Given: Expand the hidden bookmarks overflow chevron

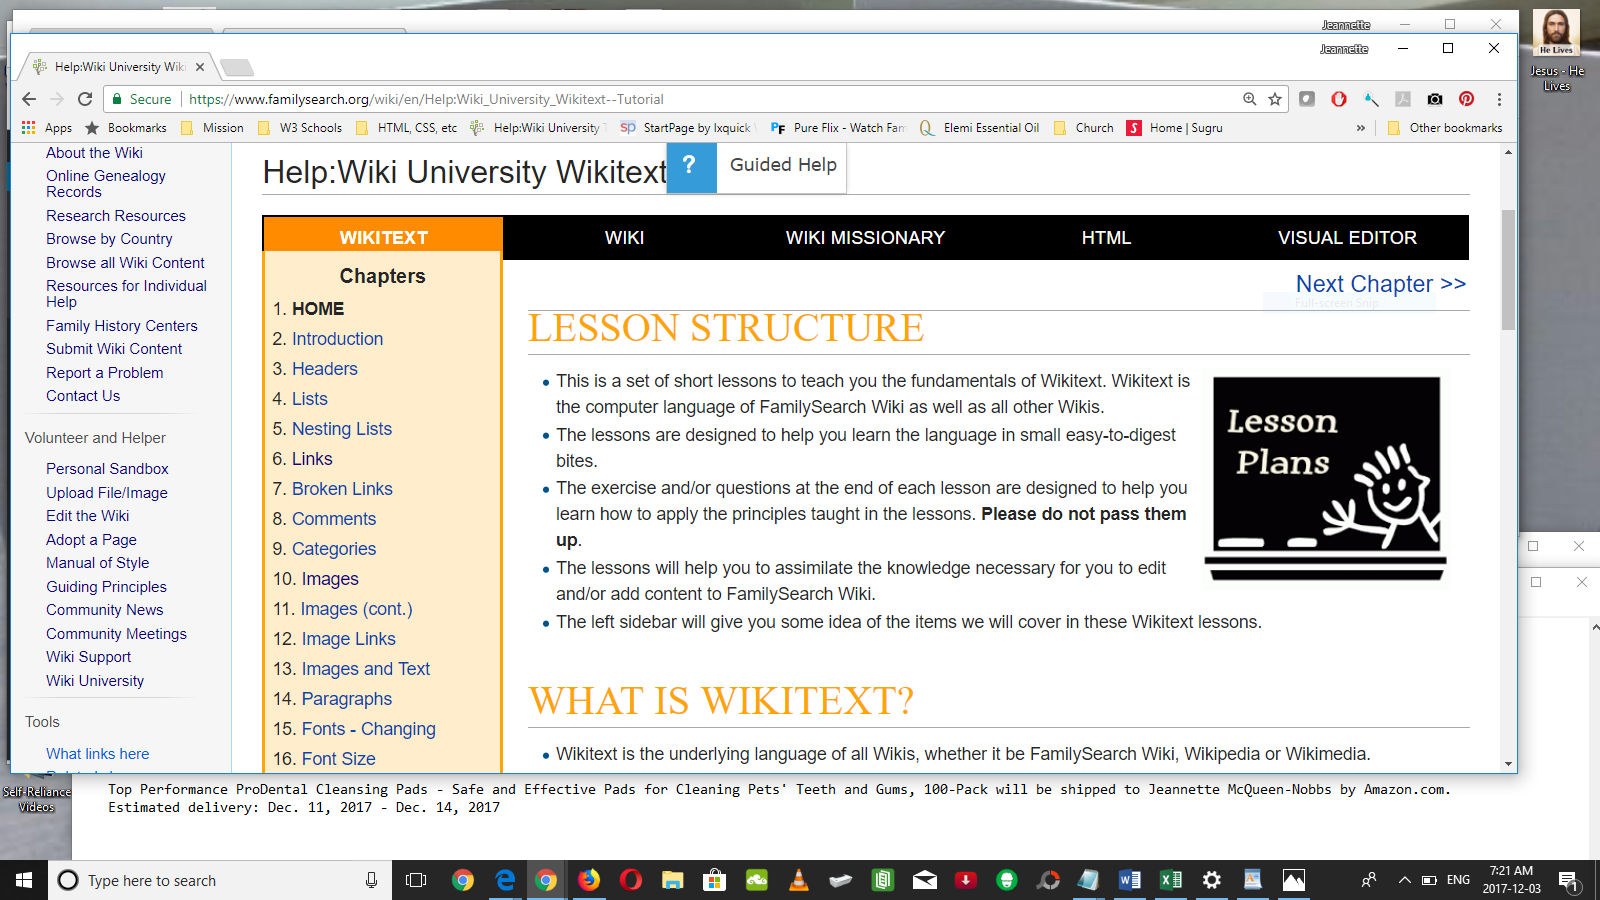Looking at the screenshot, I should pos(1360,128).
